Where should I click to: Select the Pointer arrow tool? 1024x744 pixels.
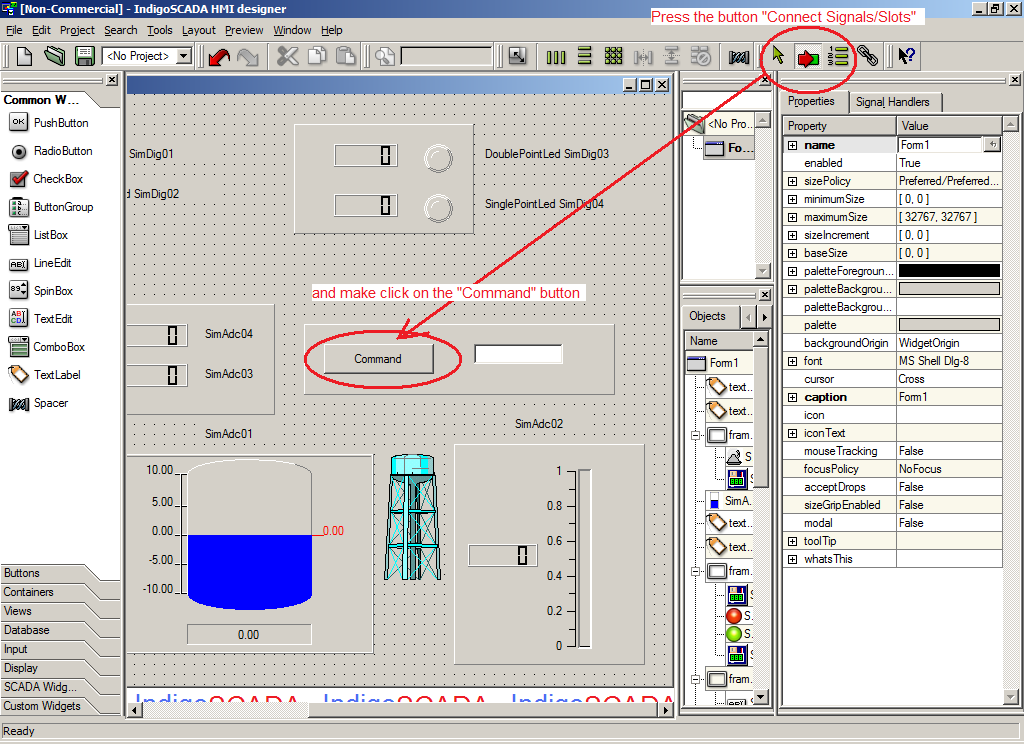[x=778, y=57]
